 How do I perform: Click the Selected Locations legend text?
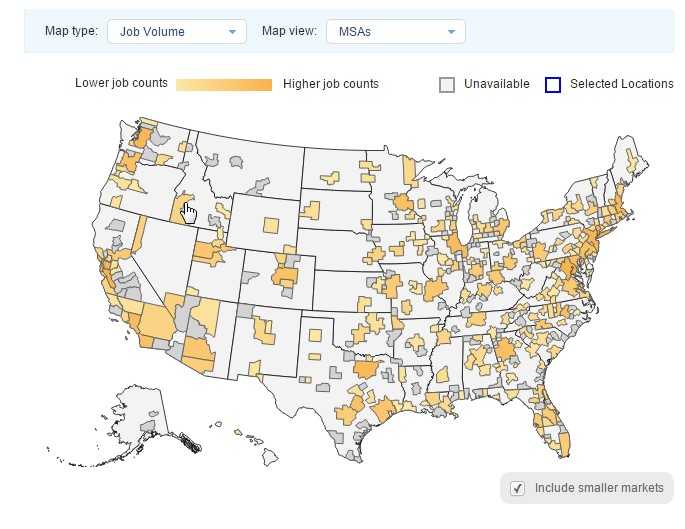tap(622, 84)
